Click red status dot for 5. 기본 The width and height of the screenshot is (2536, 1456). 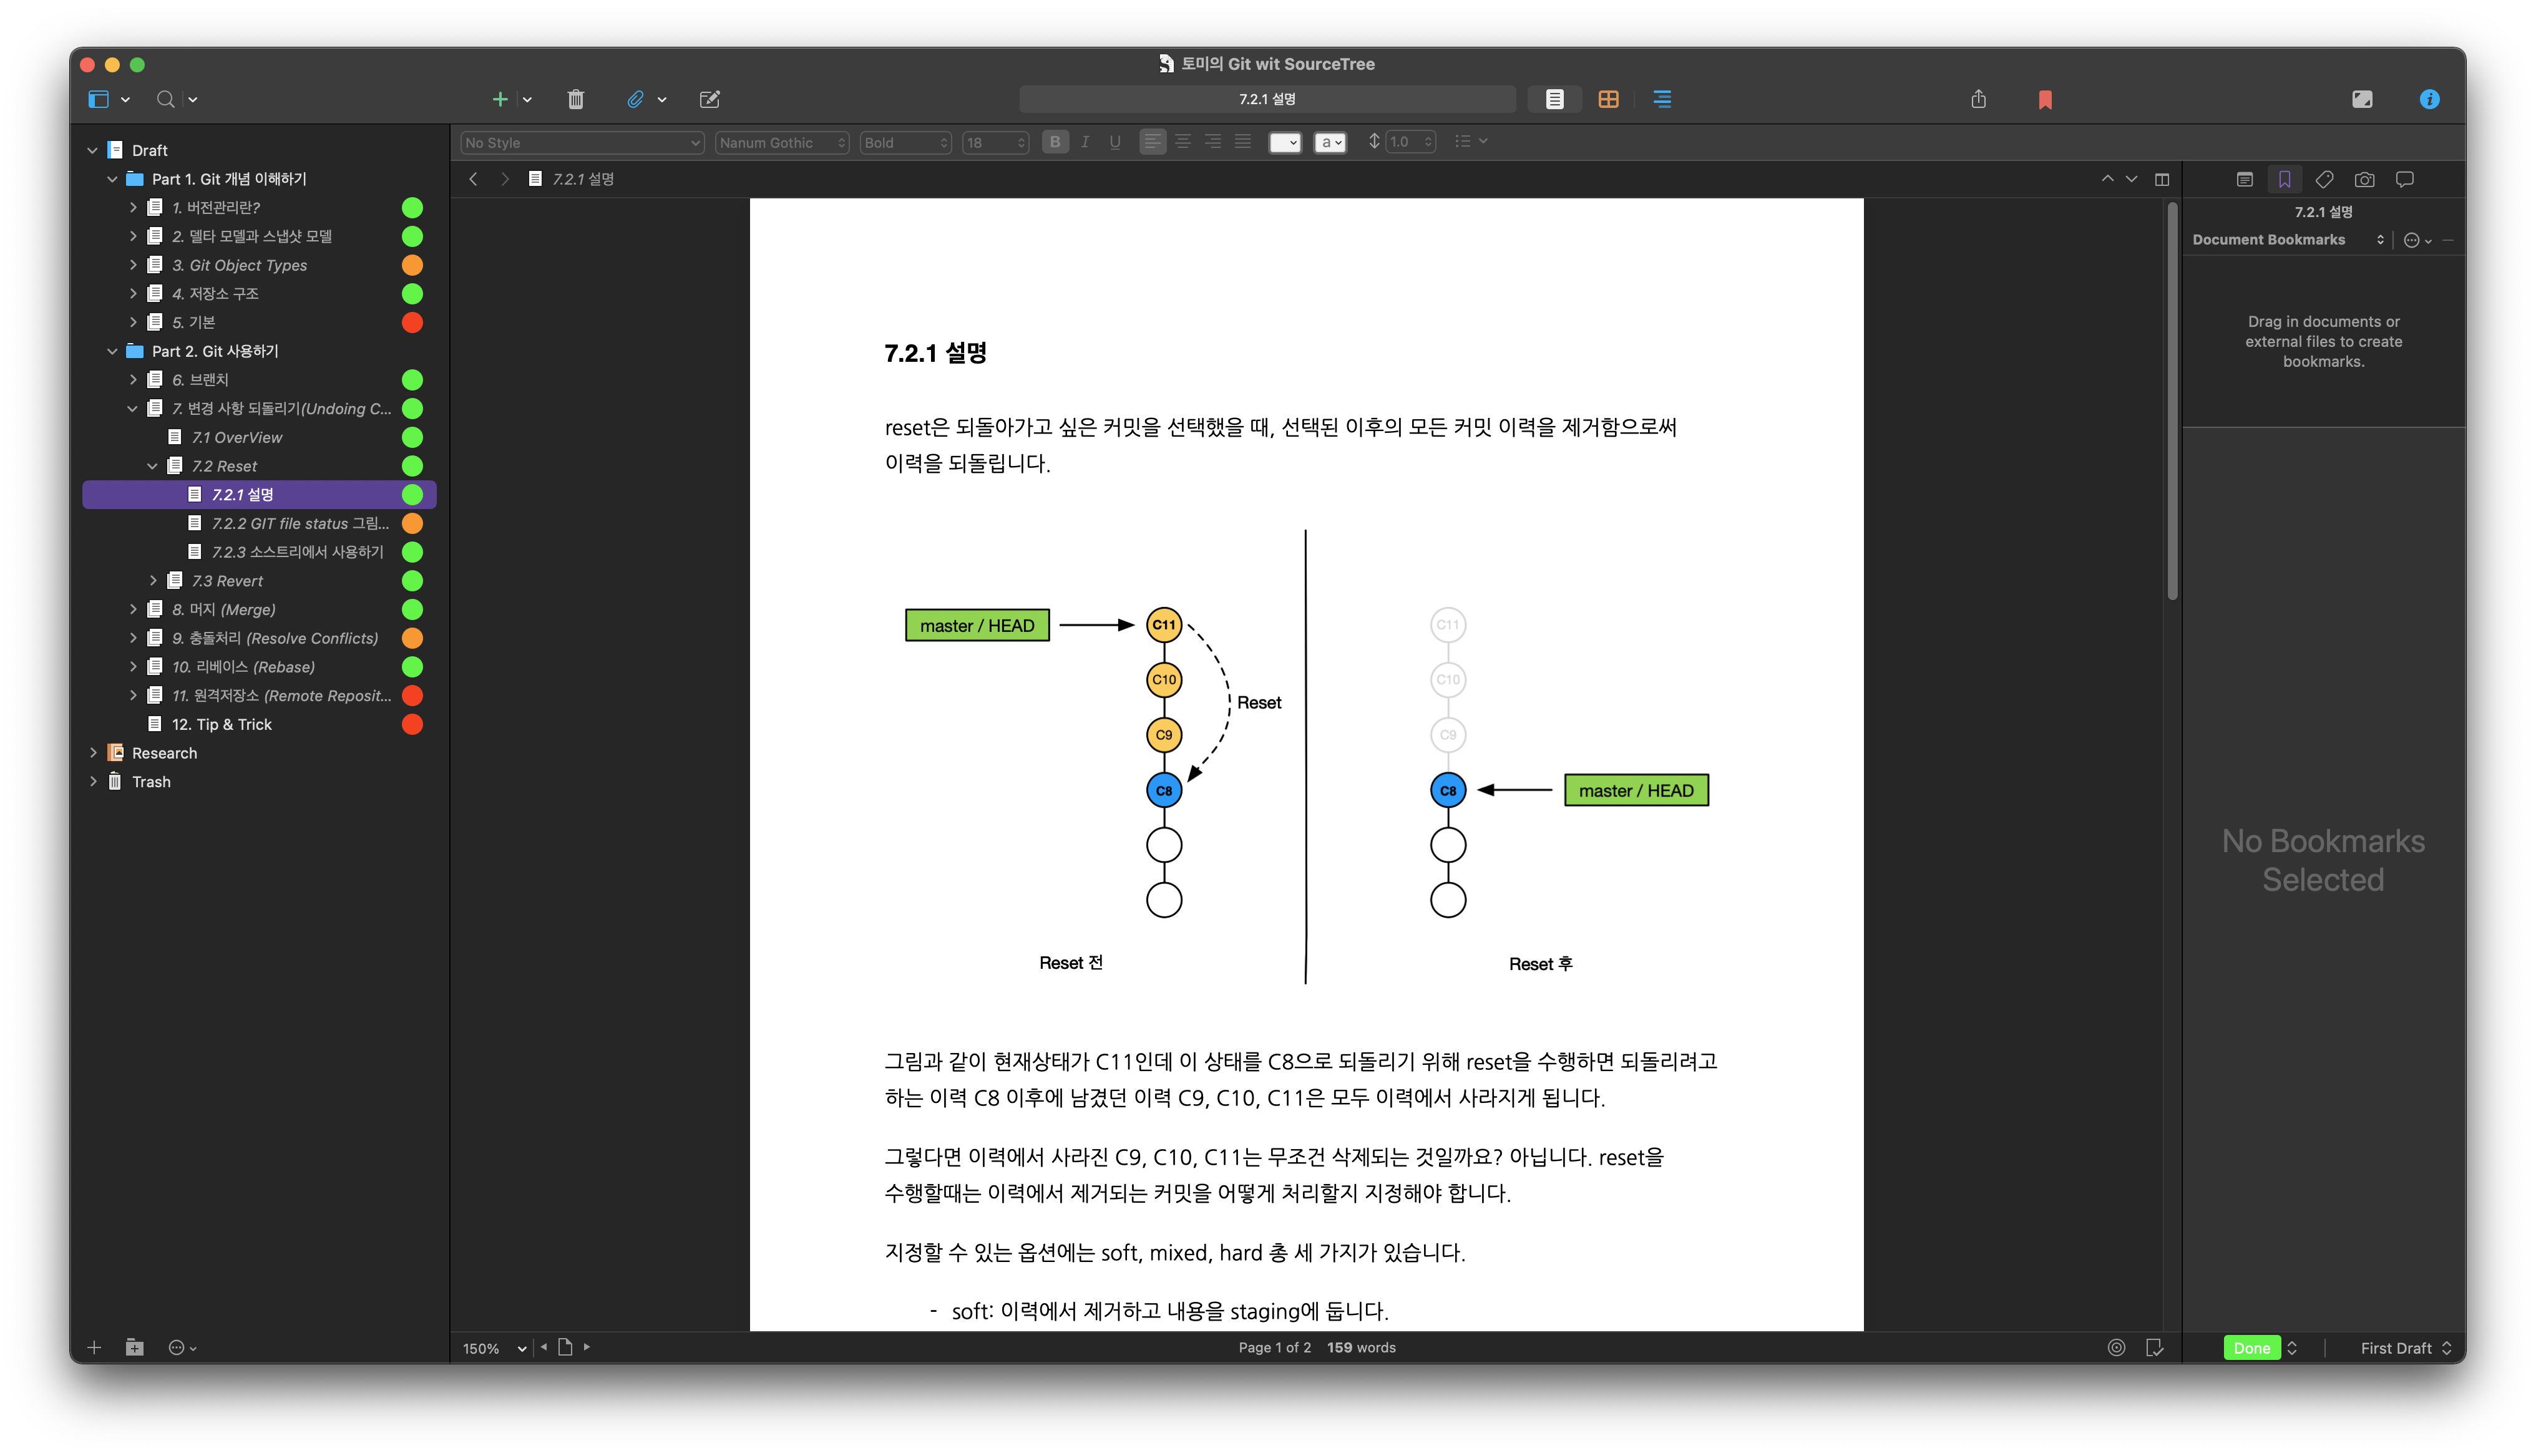coord(412,322)
